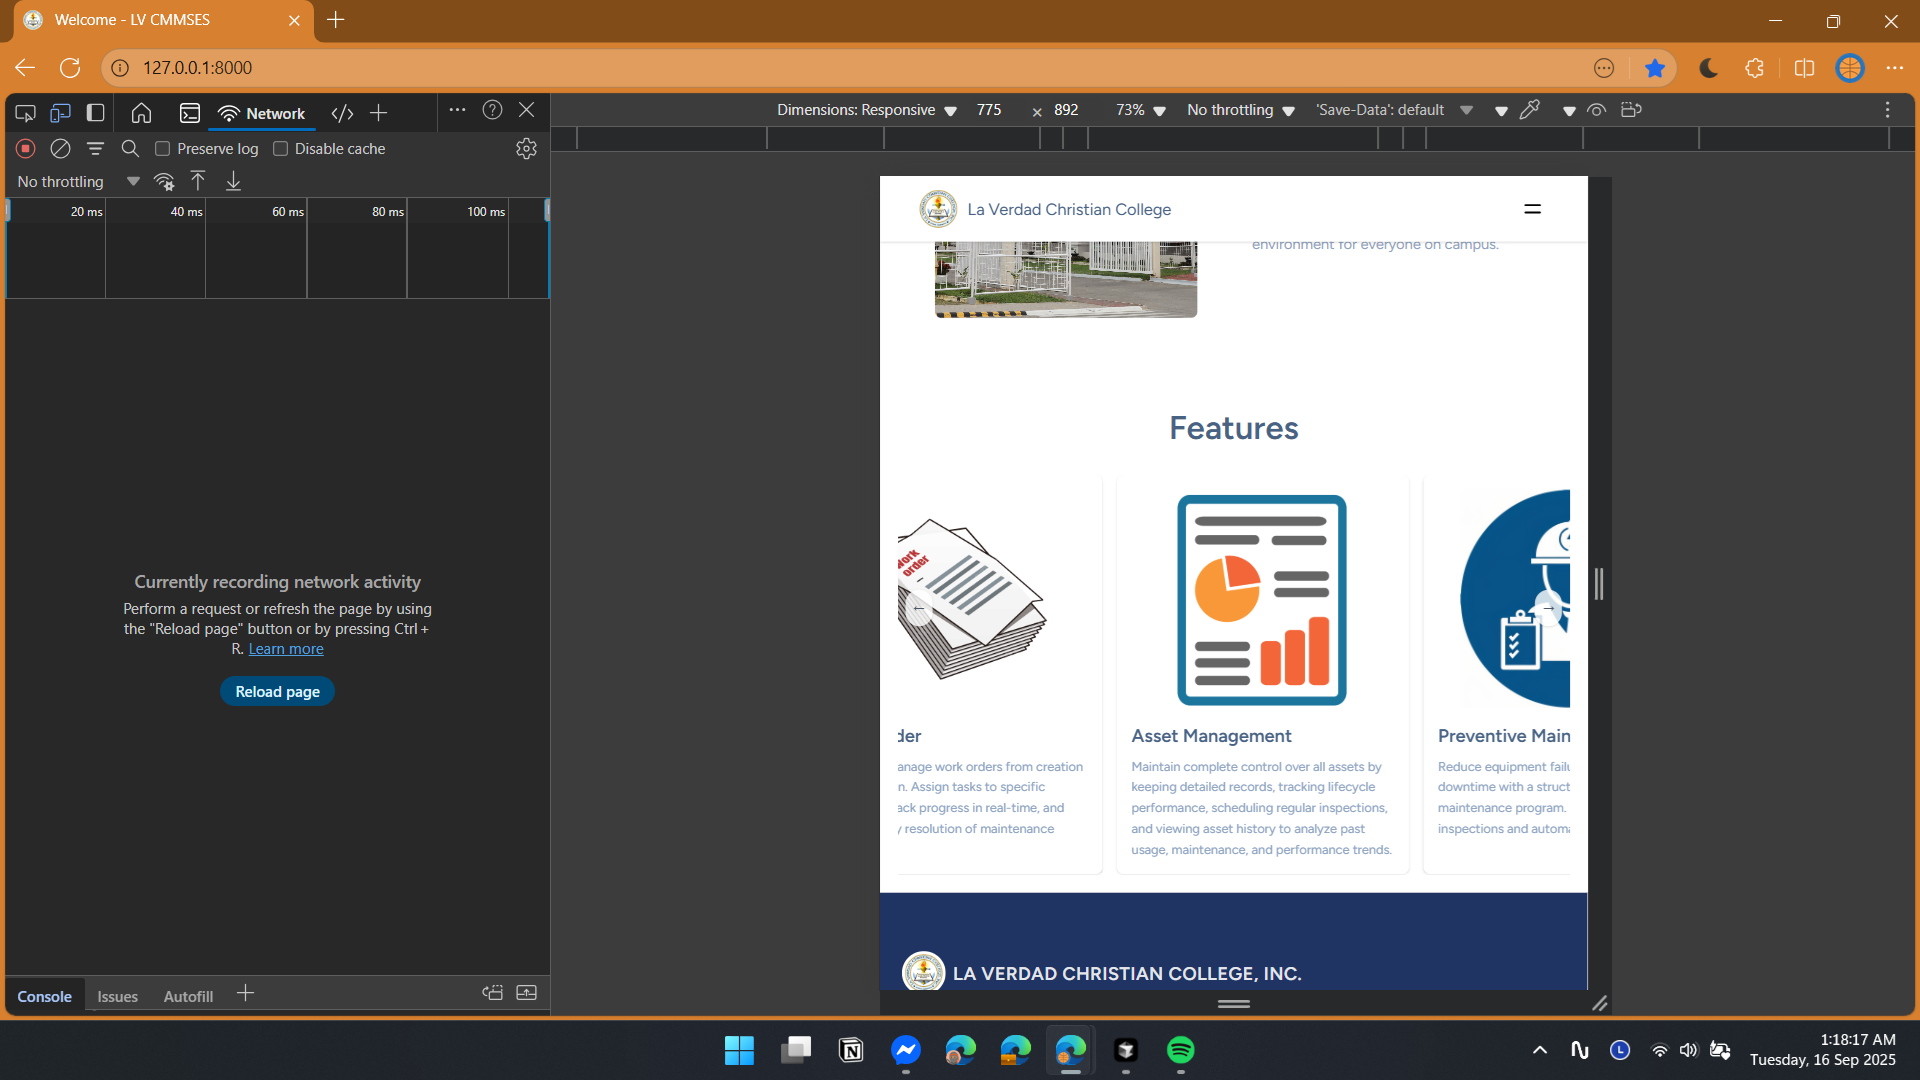Switch to the Autofill drawer tab
The width and height of the screenshot is (1920, 1080).
(x=188, y=996)
